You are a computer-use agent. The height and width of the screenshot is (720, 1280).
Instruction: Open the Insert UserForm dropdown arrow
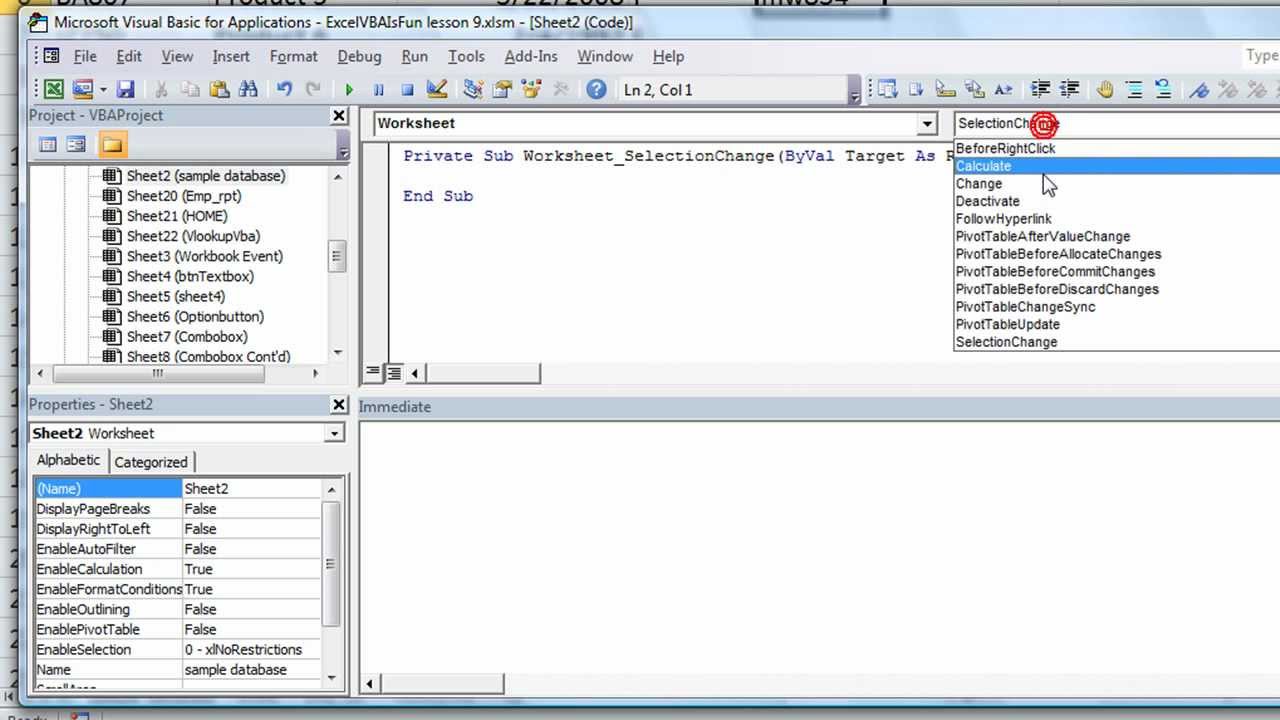click(x=101, y=90)
